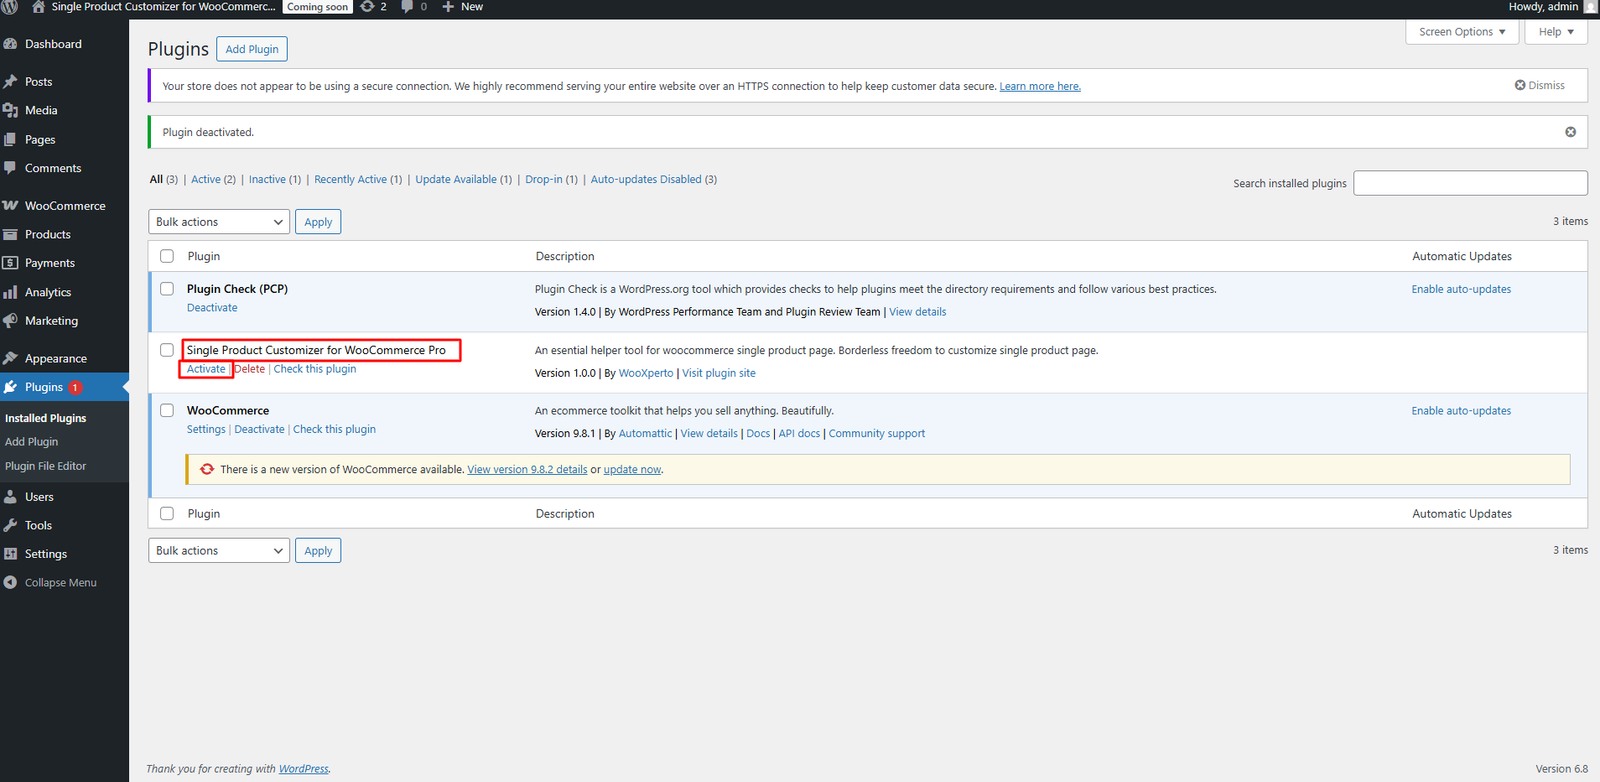Click the Add Plugin button
1600x782 pixels.
(252, 49)
